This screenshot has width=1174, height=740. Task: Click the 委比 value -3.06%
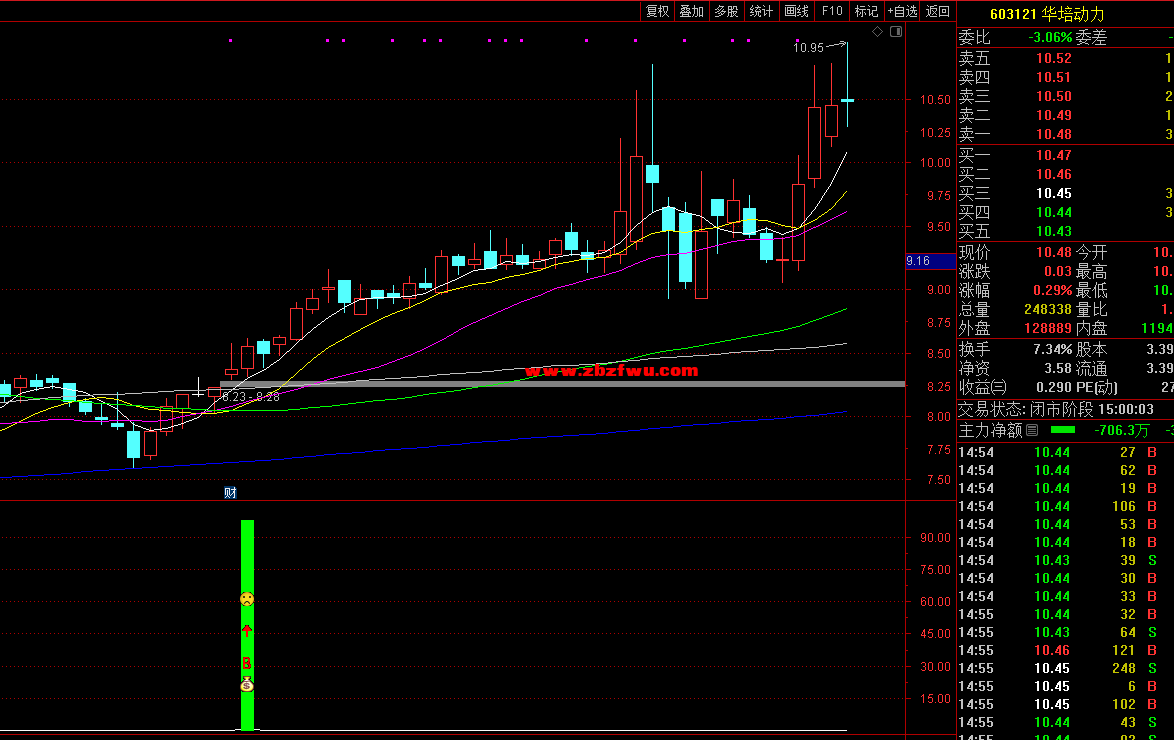1050,37
